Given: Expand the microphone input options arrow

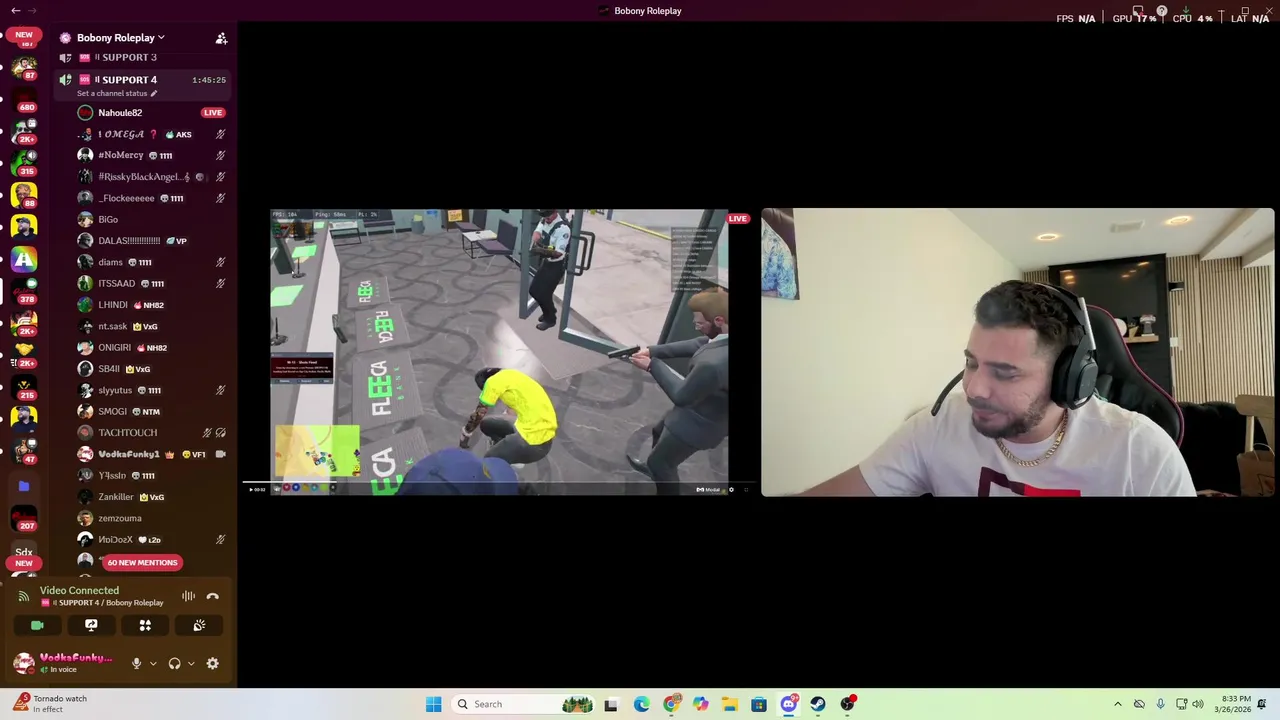Looking at the screenshot, I should coord(153,663).
